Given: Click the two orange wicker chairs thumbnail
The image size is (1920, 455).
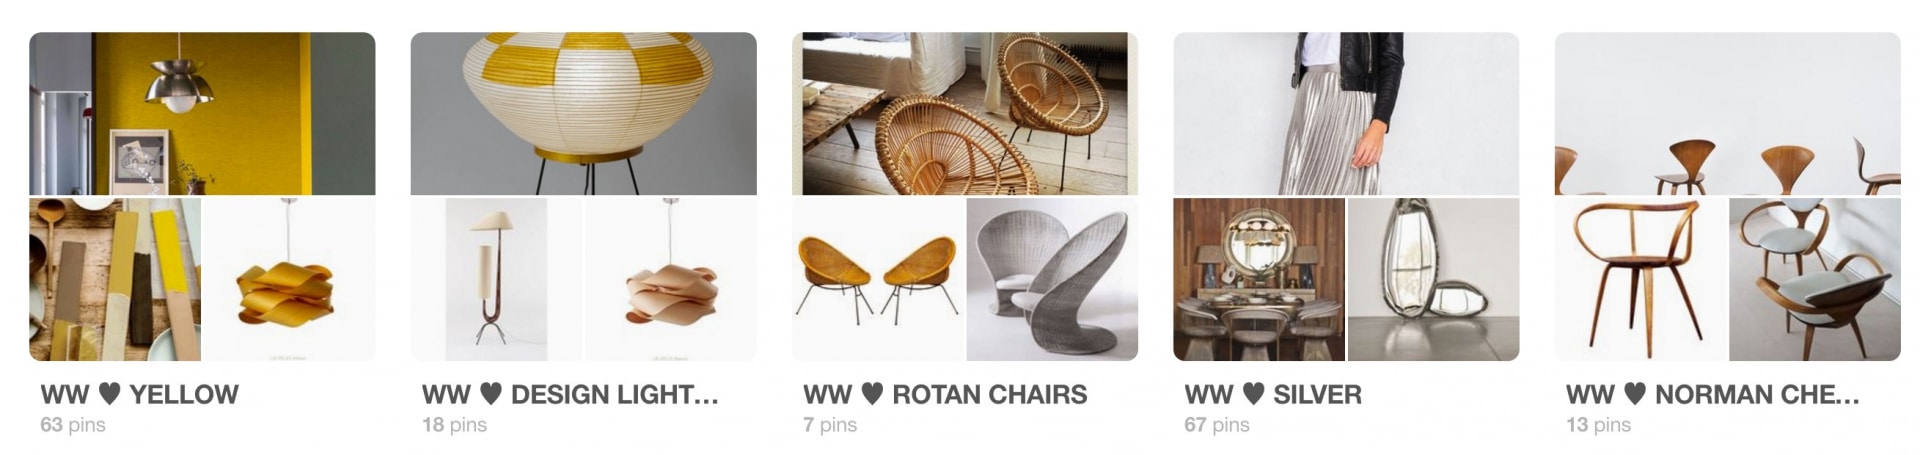Looking at the screenshot, I should click(878, 279).
